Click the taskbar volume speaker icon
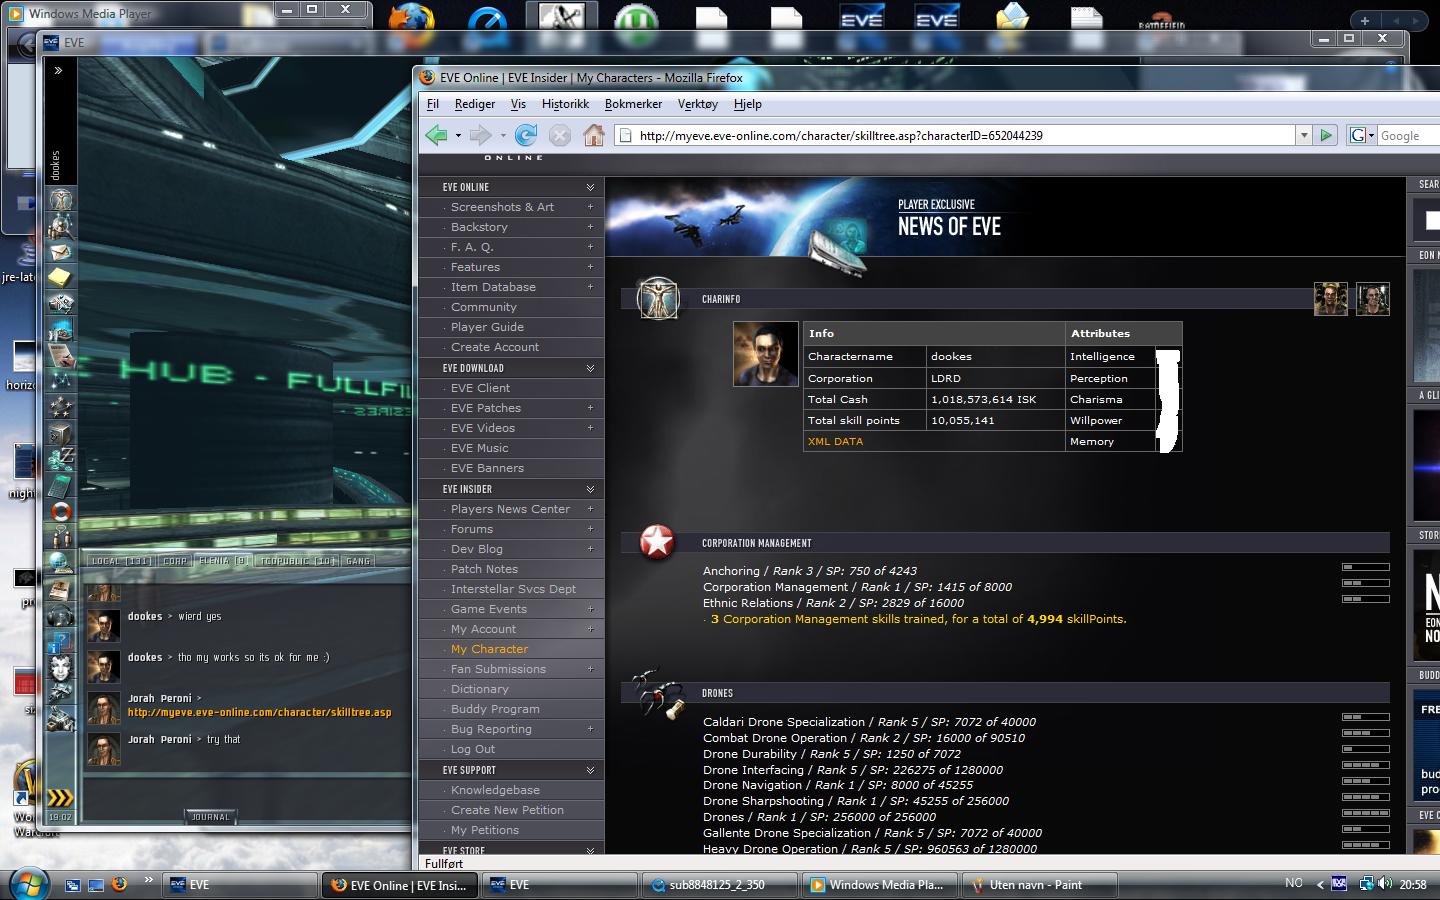 tap(1384, 884)
